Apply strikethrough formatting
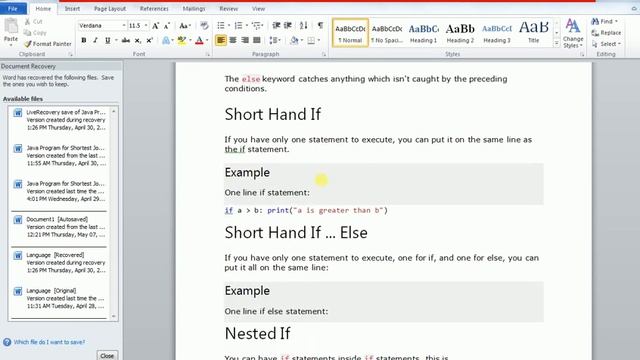The height and width of the screenshot is (360, 640). (x=126, y=40)
